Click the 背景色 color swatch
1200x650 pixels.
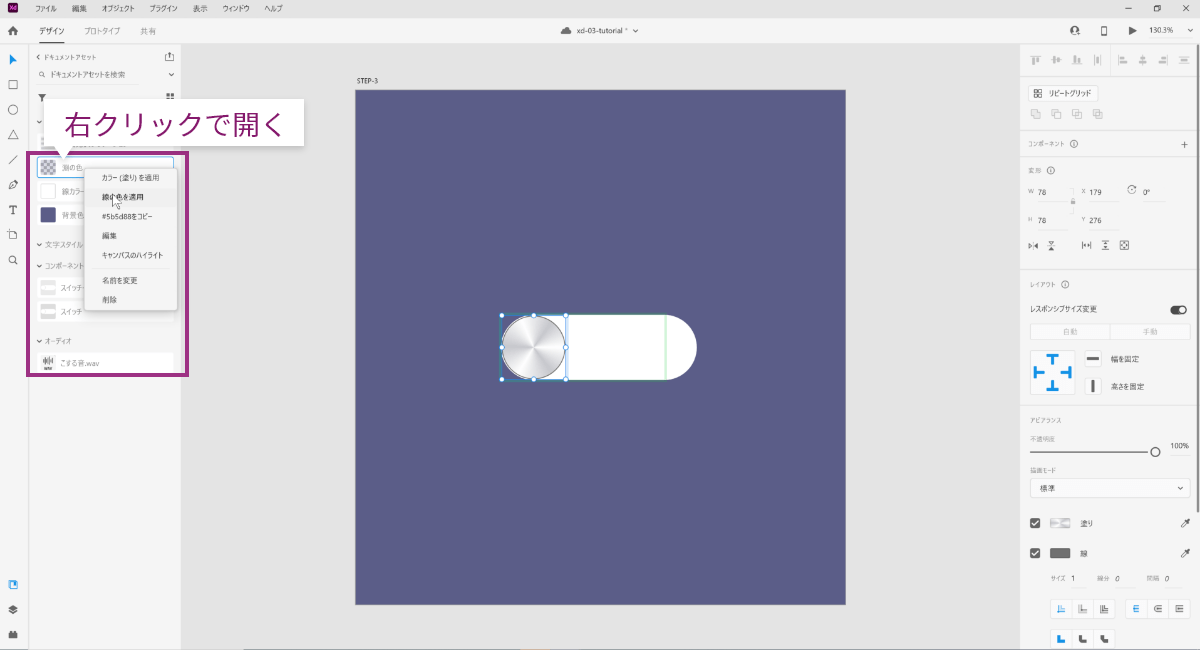(48, 215)
